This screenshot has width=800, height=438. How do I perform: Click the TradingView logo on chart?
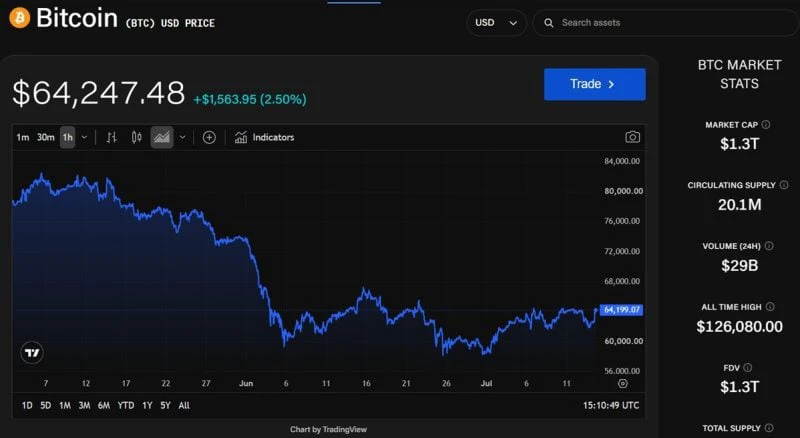tap(32, 353)
